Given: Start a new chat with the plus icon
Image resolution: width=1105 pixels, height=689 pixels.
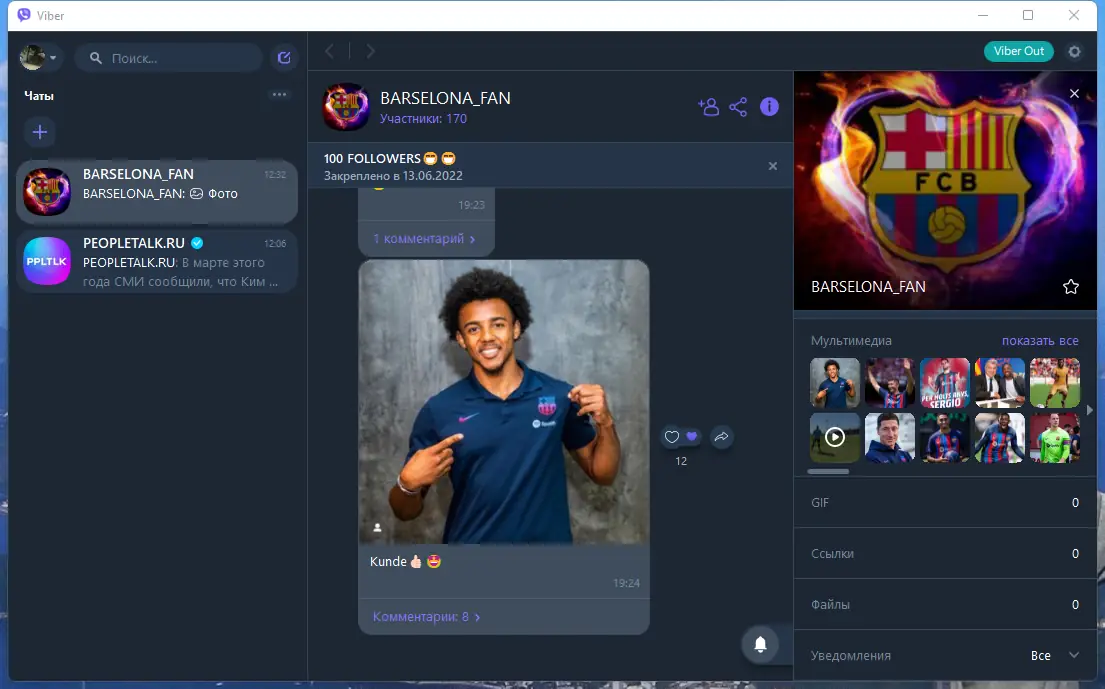Looking at the screenshot, I should [x=39, y=131].
